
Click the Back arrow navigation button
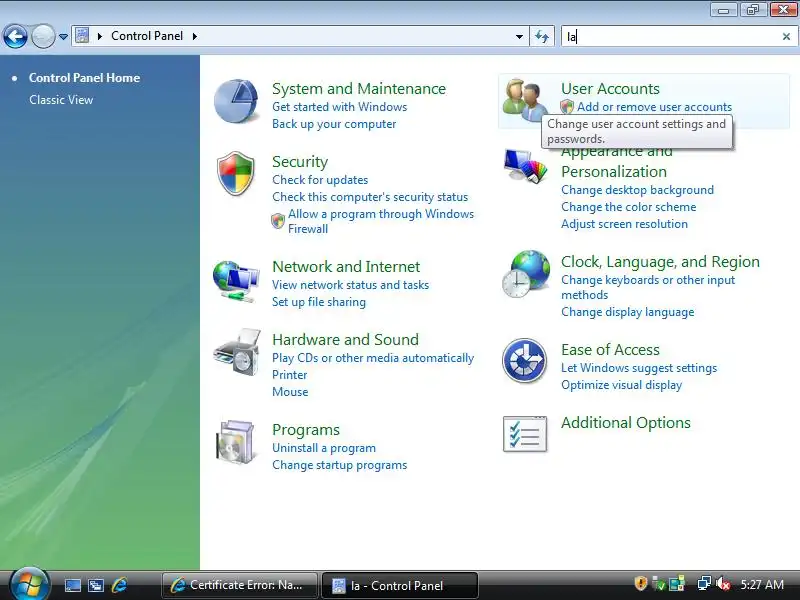coord(15,36)
